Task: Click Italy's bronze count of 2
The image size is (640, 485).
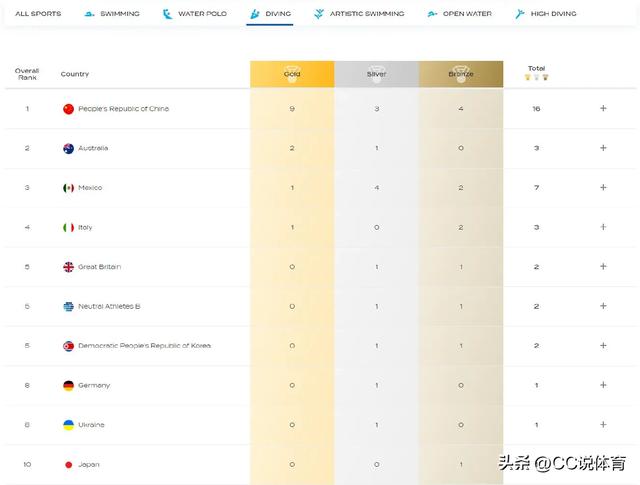Action: tap(461, 227)
